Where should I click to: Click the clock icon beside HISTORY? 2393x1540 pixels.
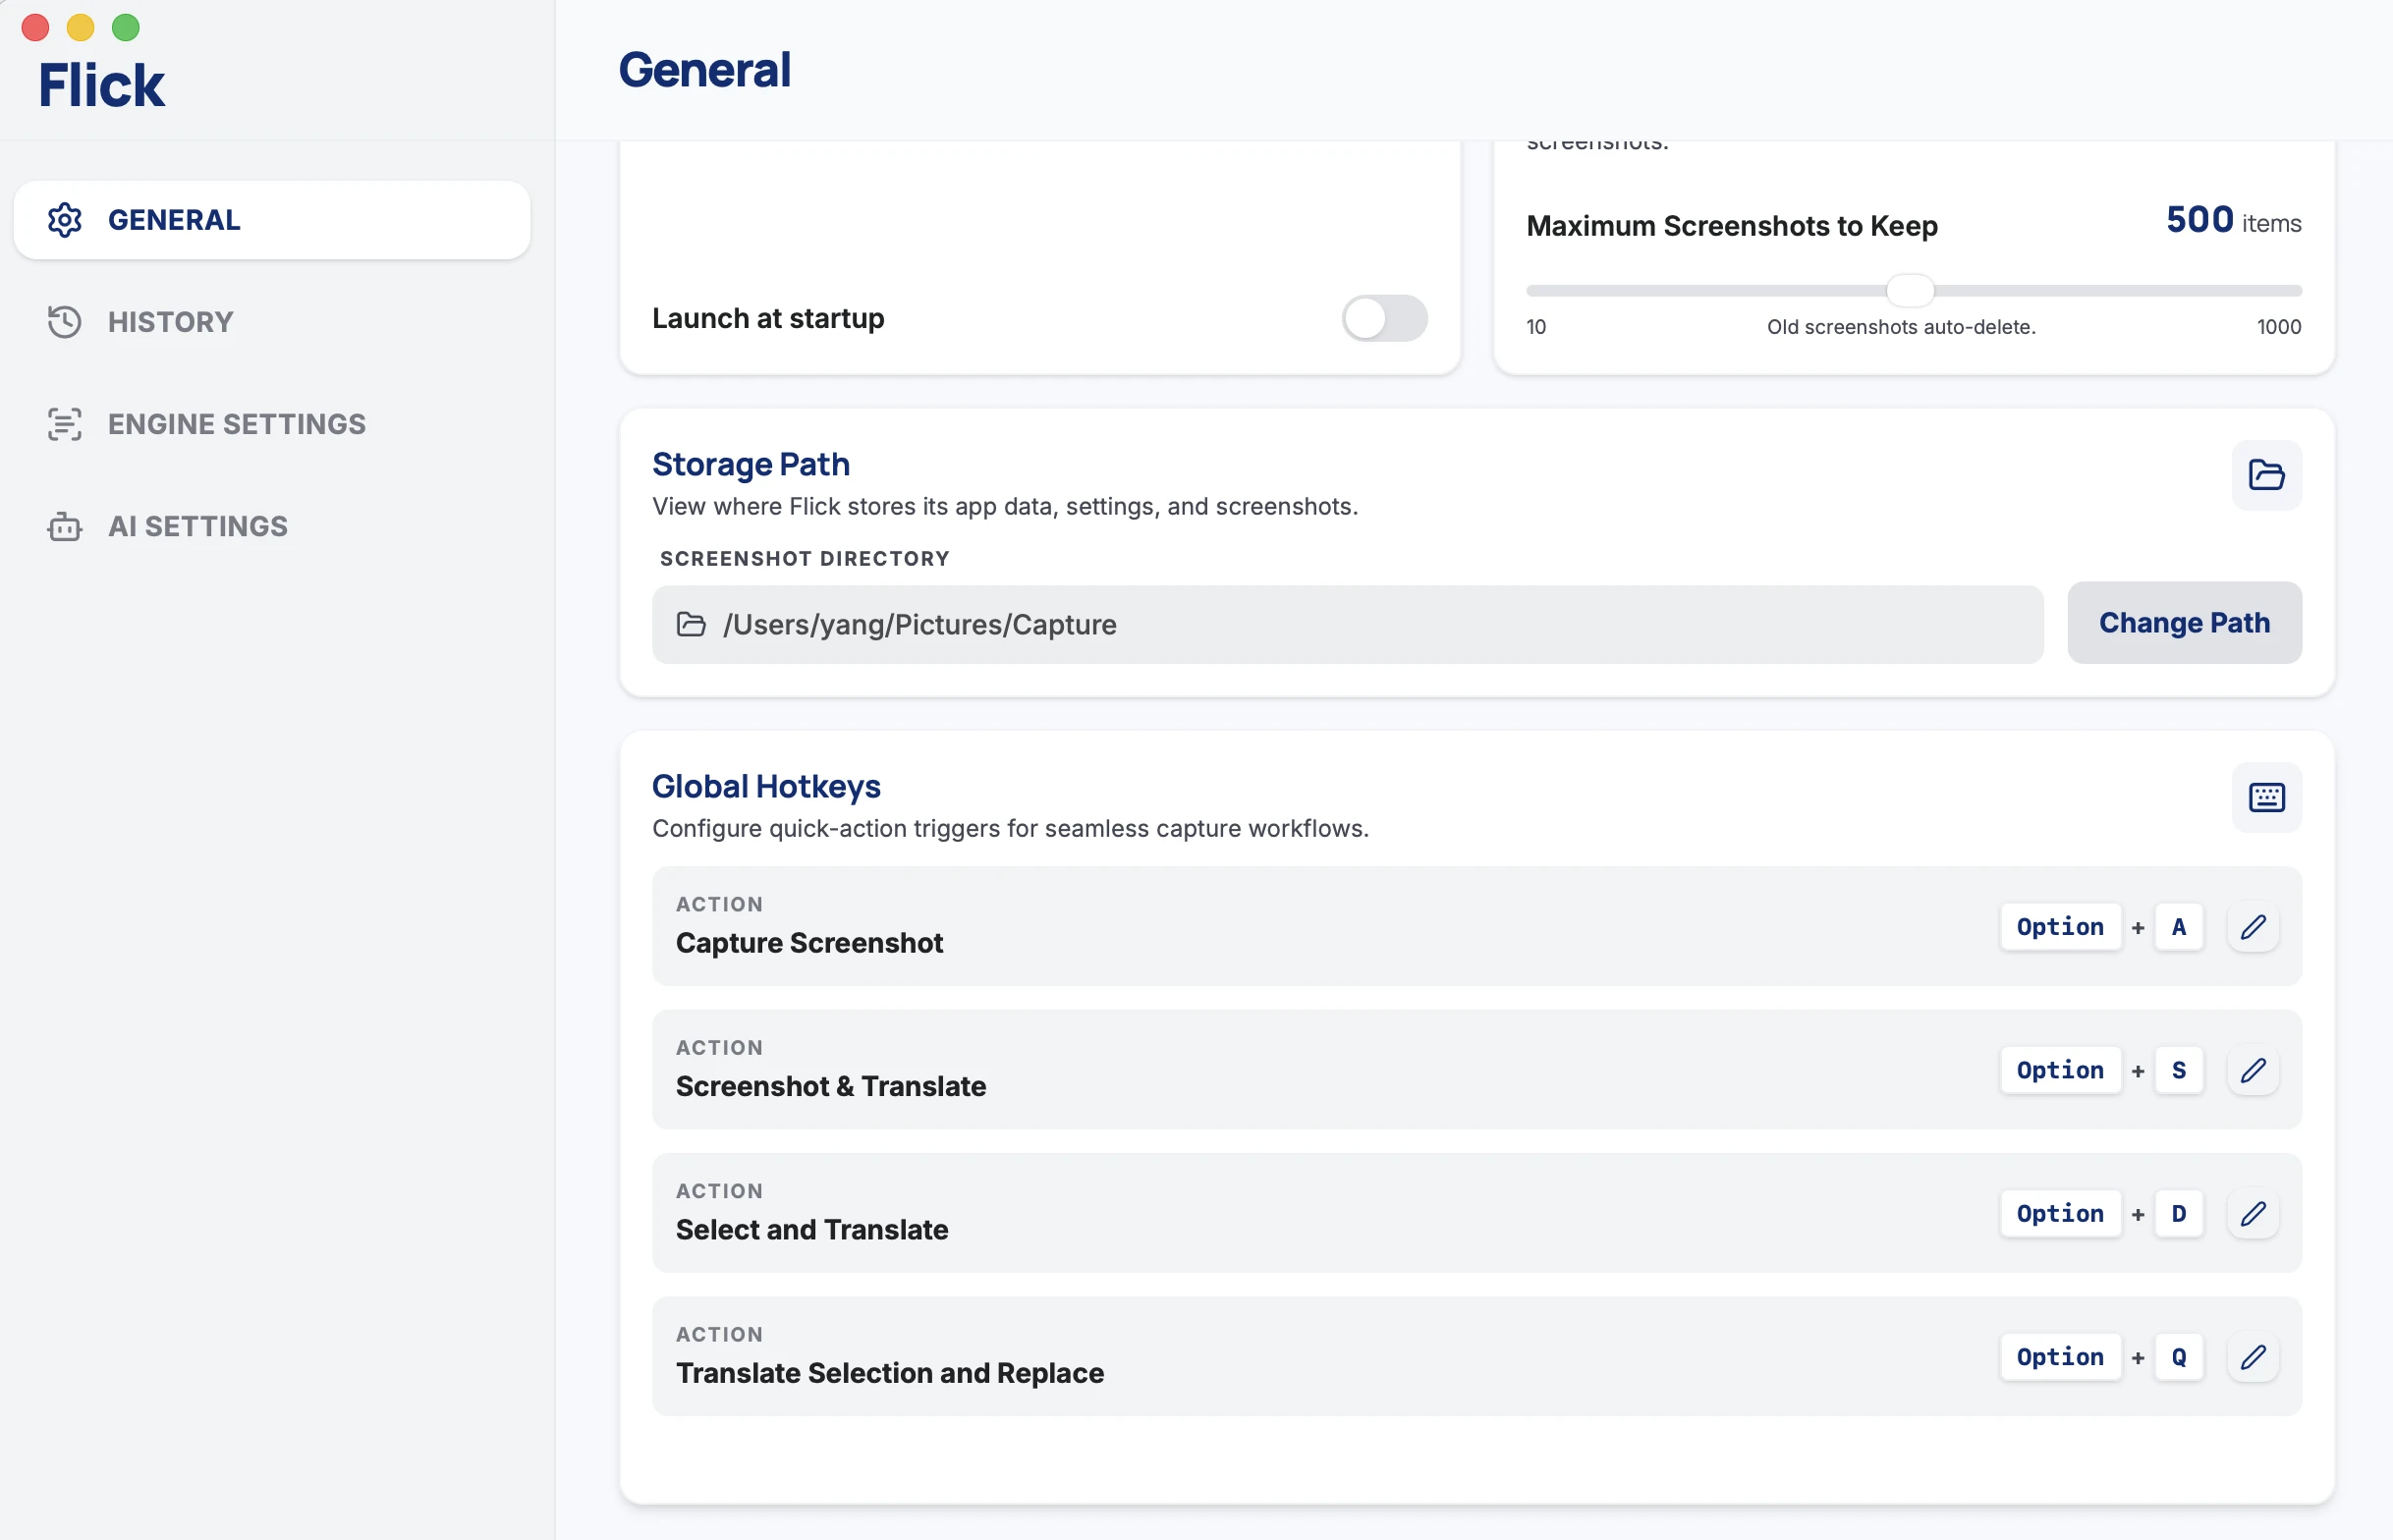tap(65, 322)
